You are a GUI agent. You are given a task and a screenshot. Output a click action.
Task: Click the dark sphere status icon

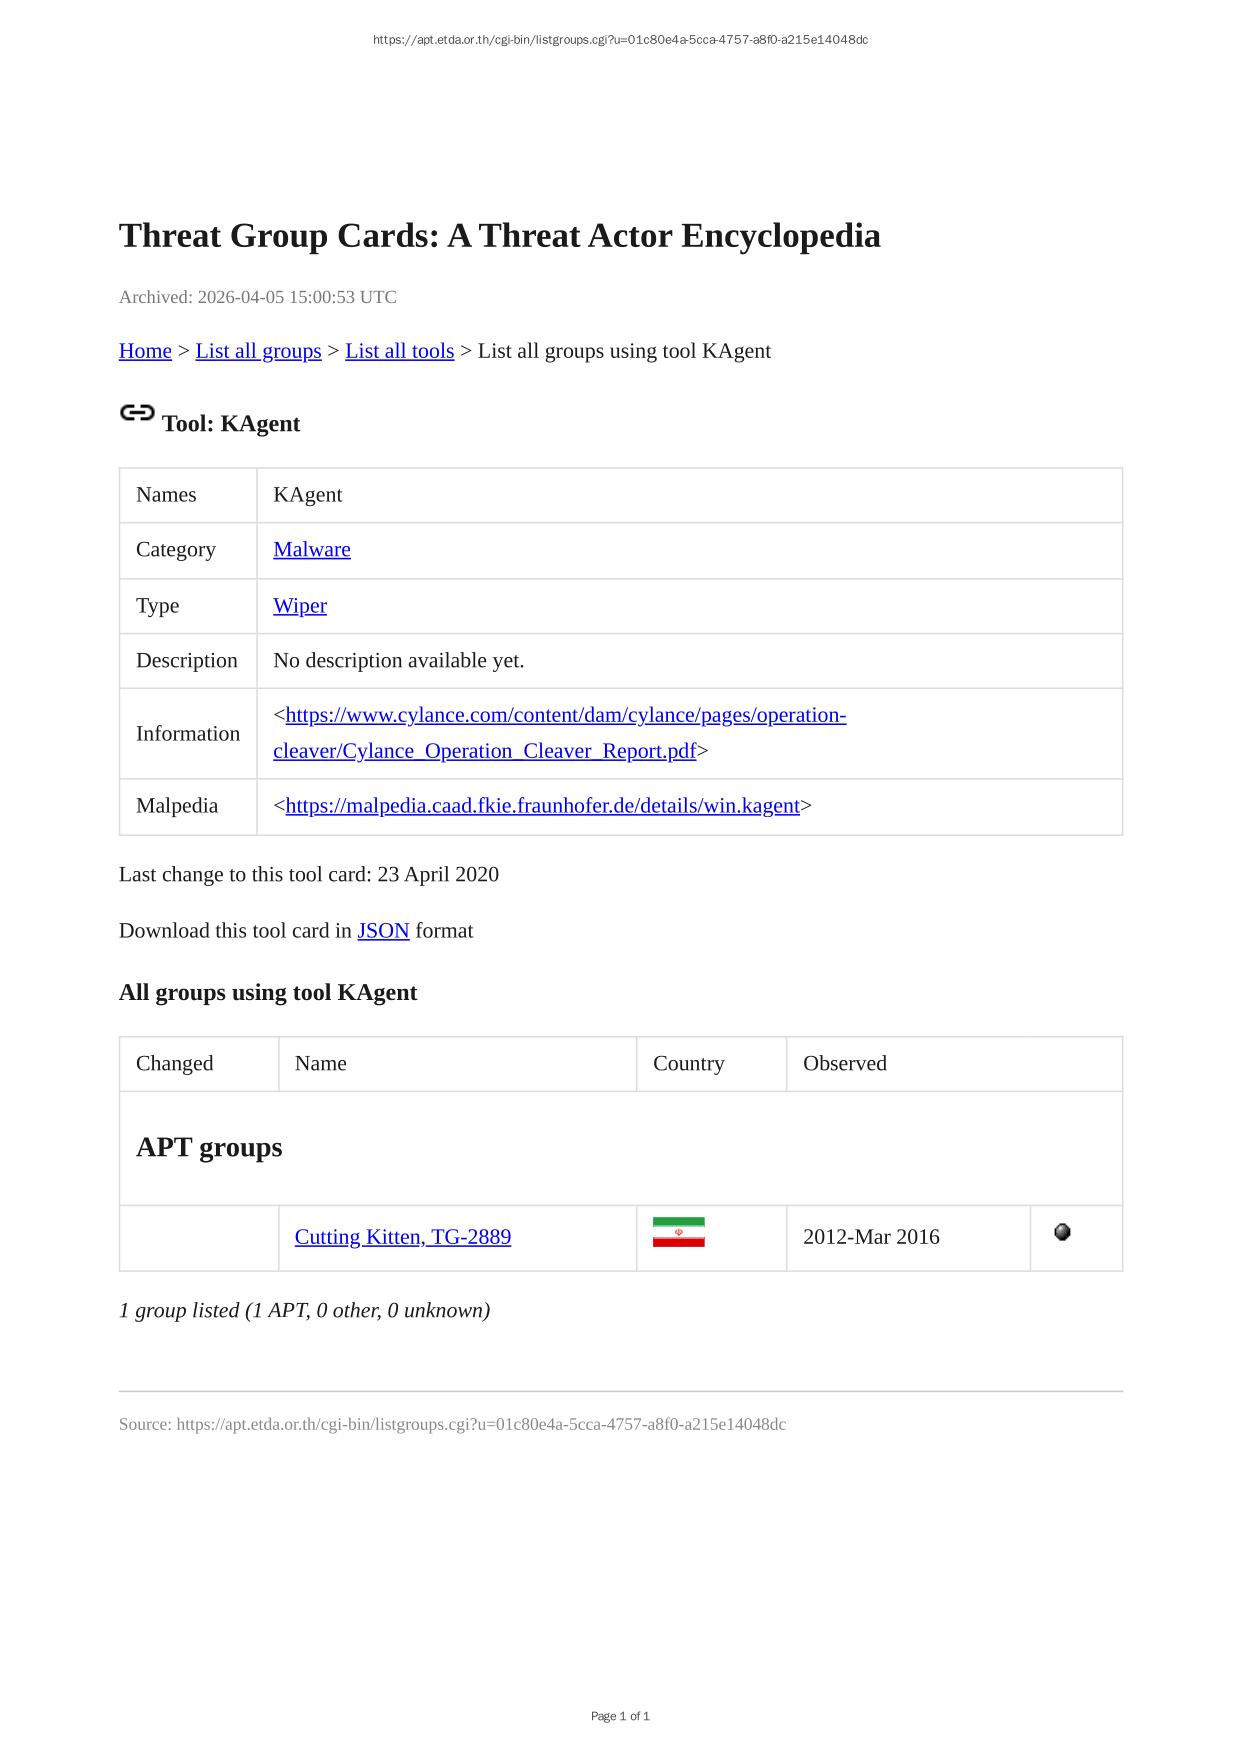click(1062, 1232)
